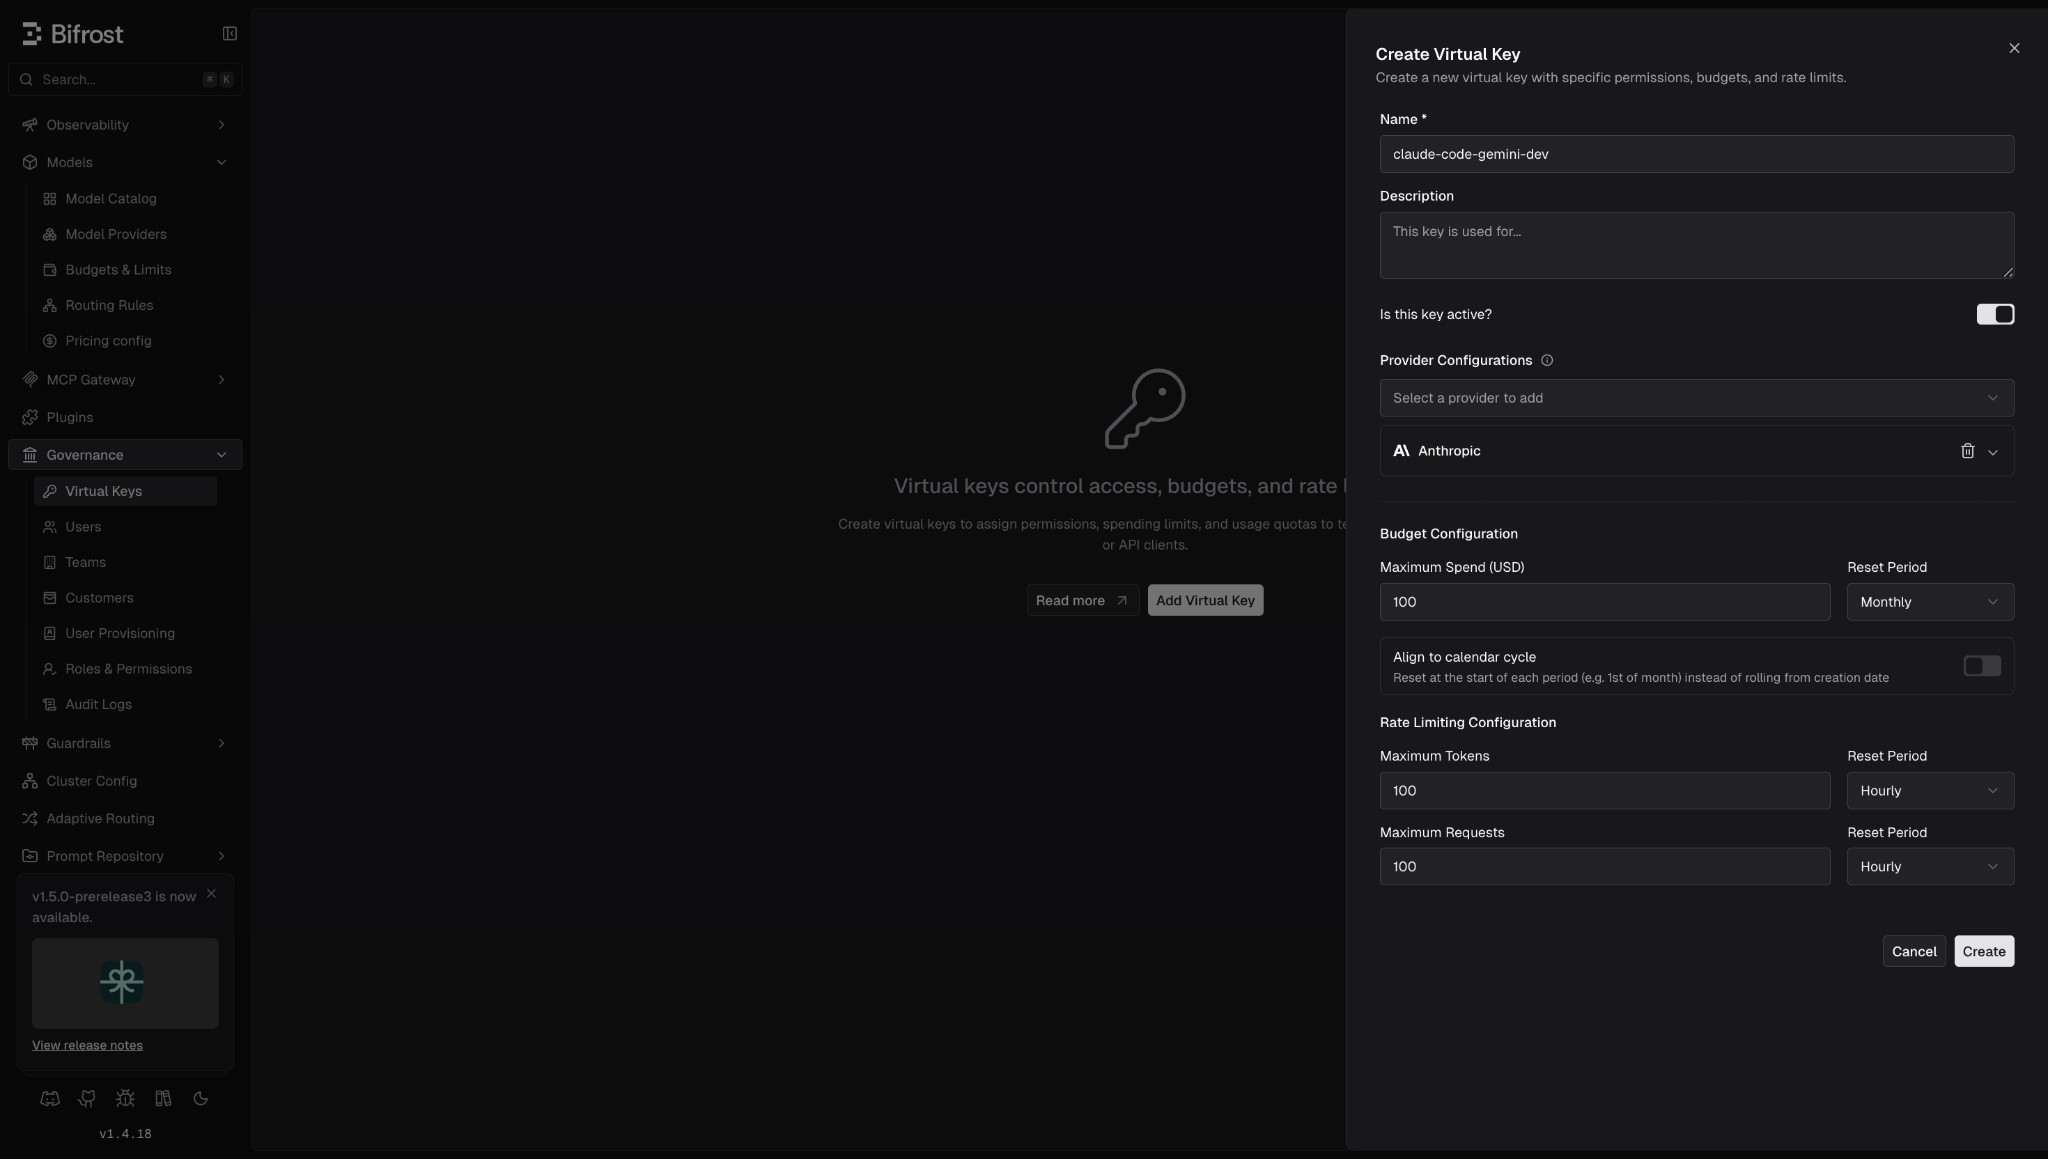Click the info icon beside Provider Configurations
This screenshot has height=1159, width=2048.
(1547, 360)
